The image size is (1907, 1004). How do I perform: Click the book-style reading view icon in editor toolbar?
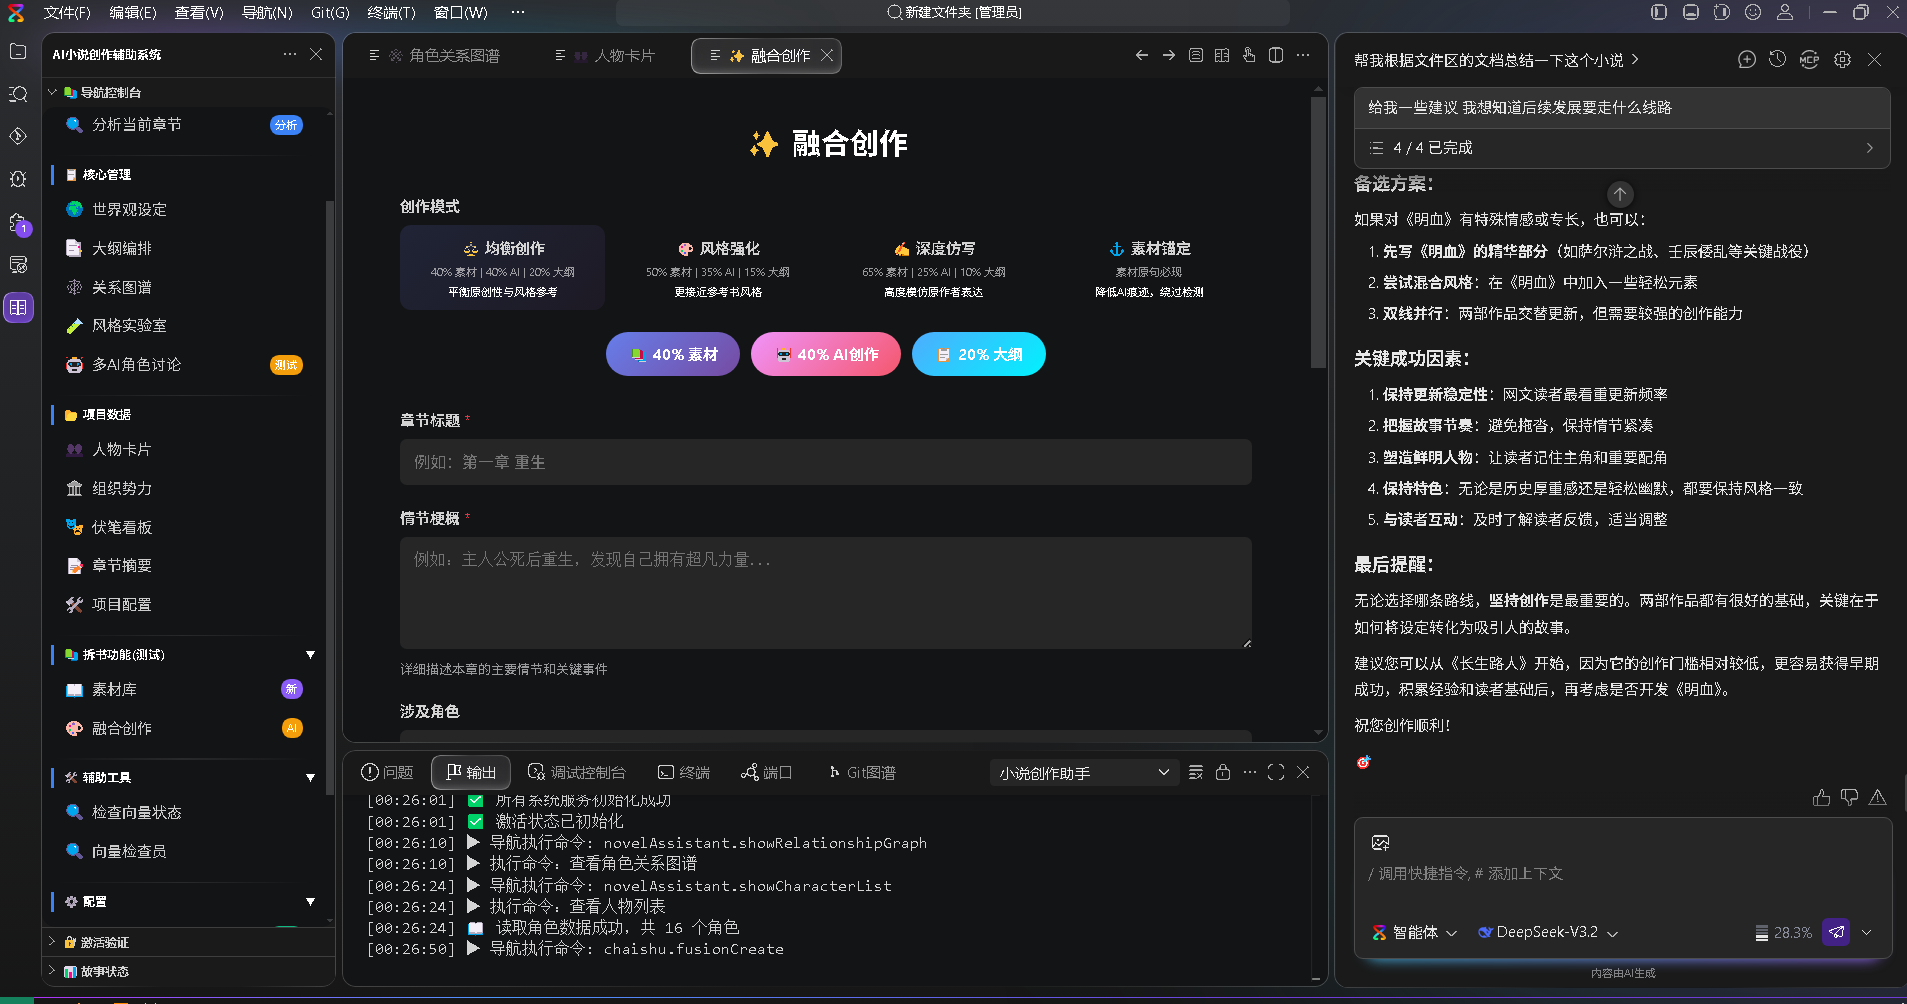coord(1222,55)
